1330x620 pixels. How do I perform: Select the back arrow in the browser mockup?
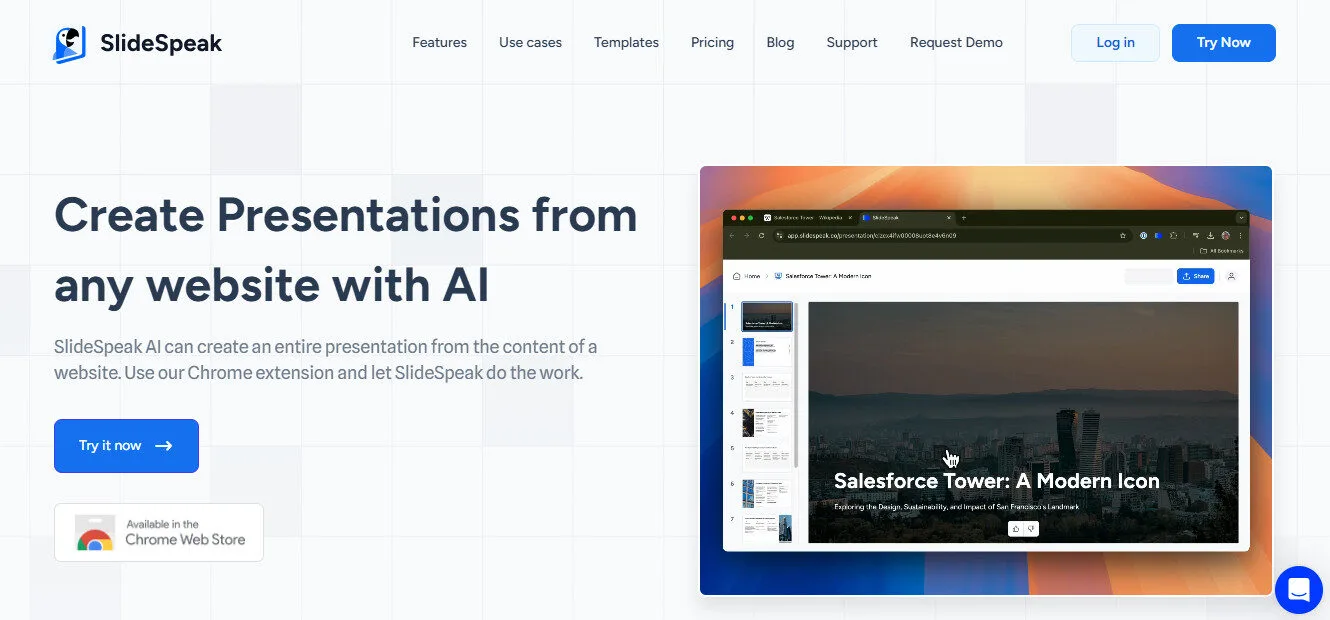(x=732, y=235)
